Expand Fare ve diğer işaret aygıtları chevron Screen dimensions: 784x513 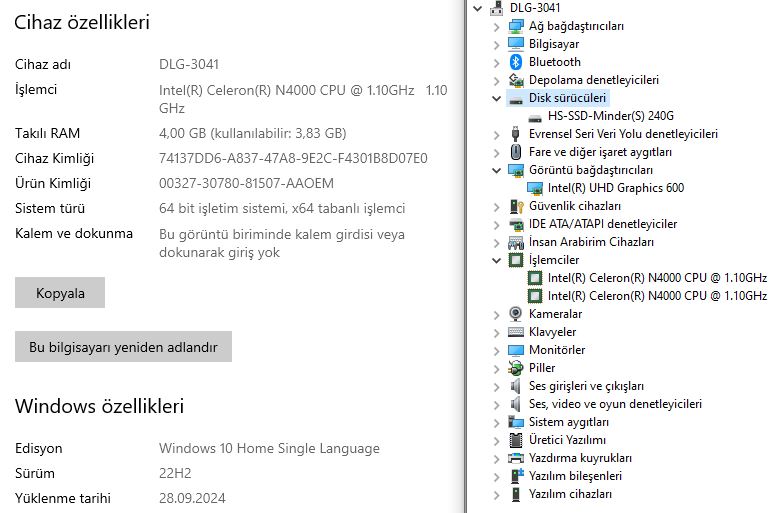(x=496, y=152)
